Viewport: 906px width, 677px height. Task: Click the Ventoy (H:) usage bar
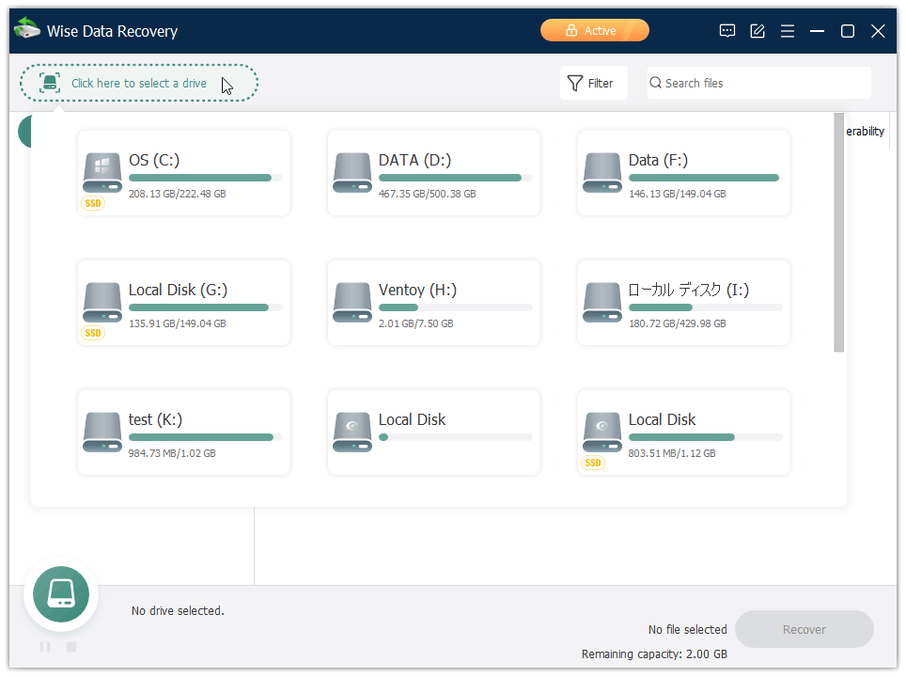tap(455, 307)
